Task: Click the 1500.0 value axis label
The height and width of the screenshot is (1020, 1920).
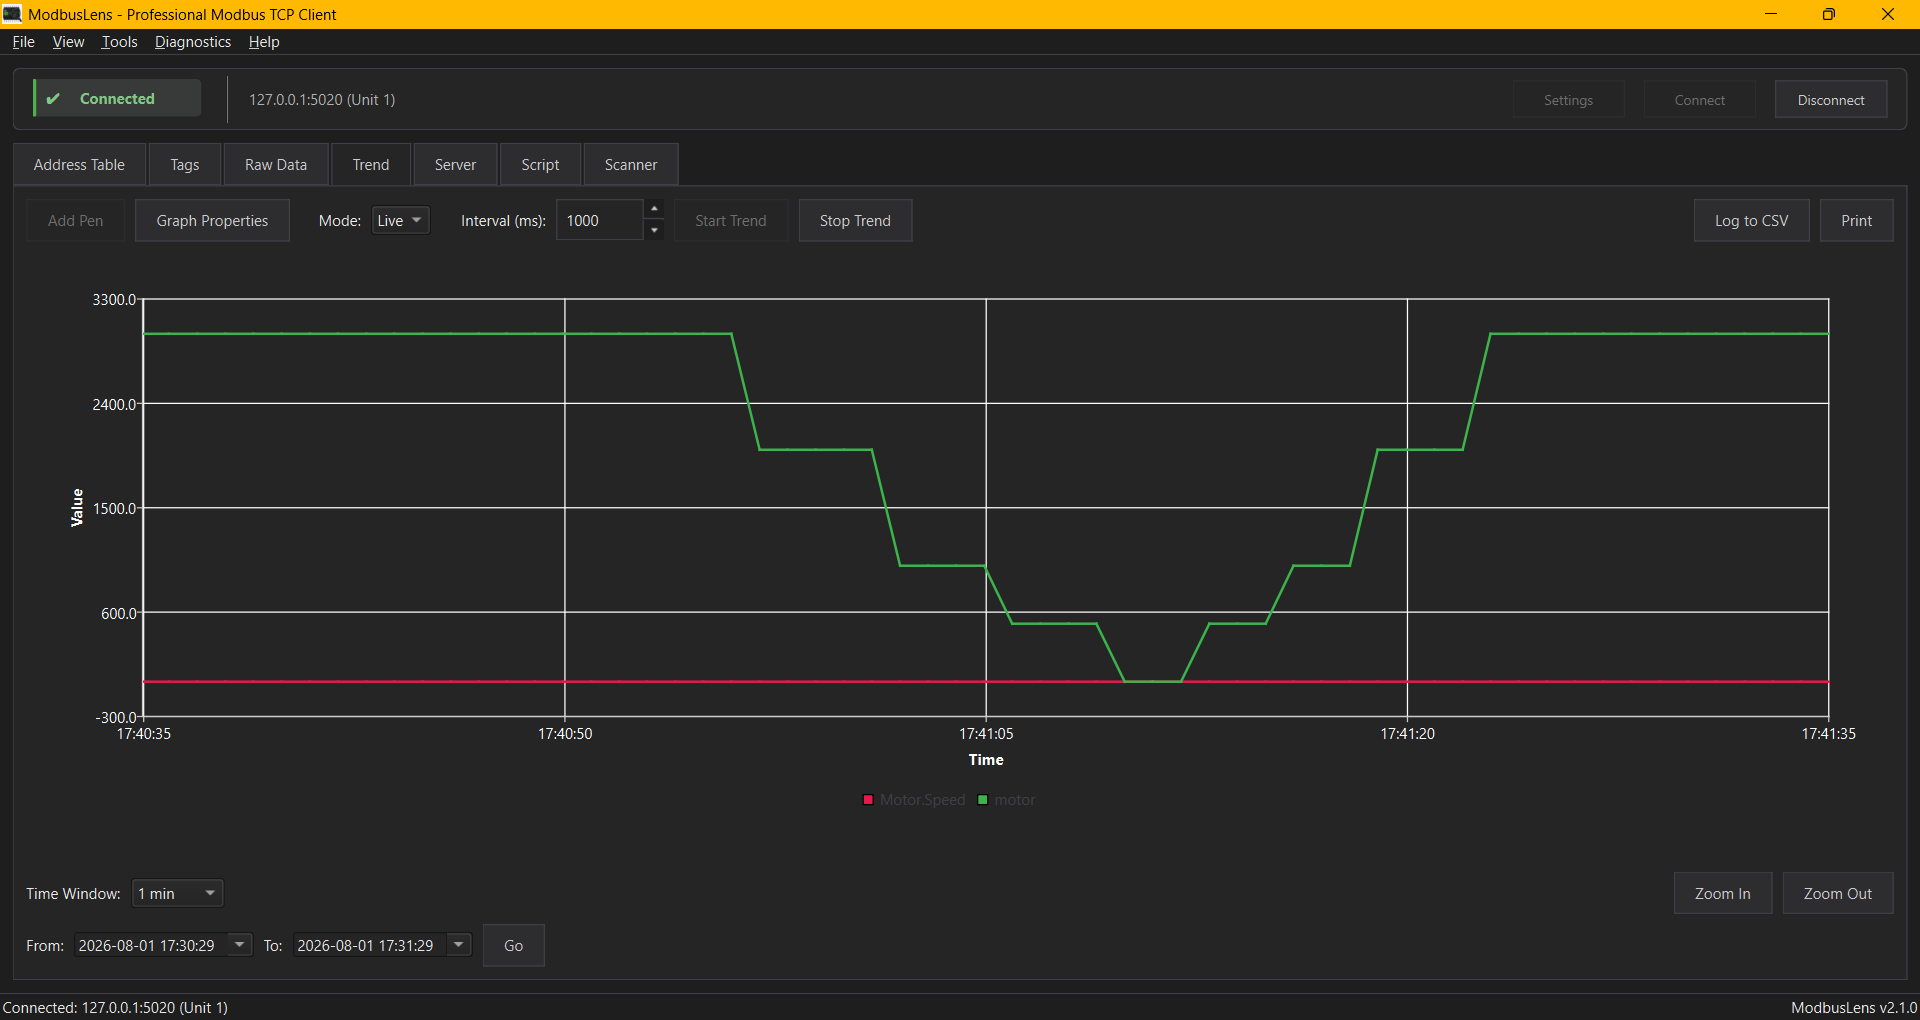Action: [114, 508]
